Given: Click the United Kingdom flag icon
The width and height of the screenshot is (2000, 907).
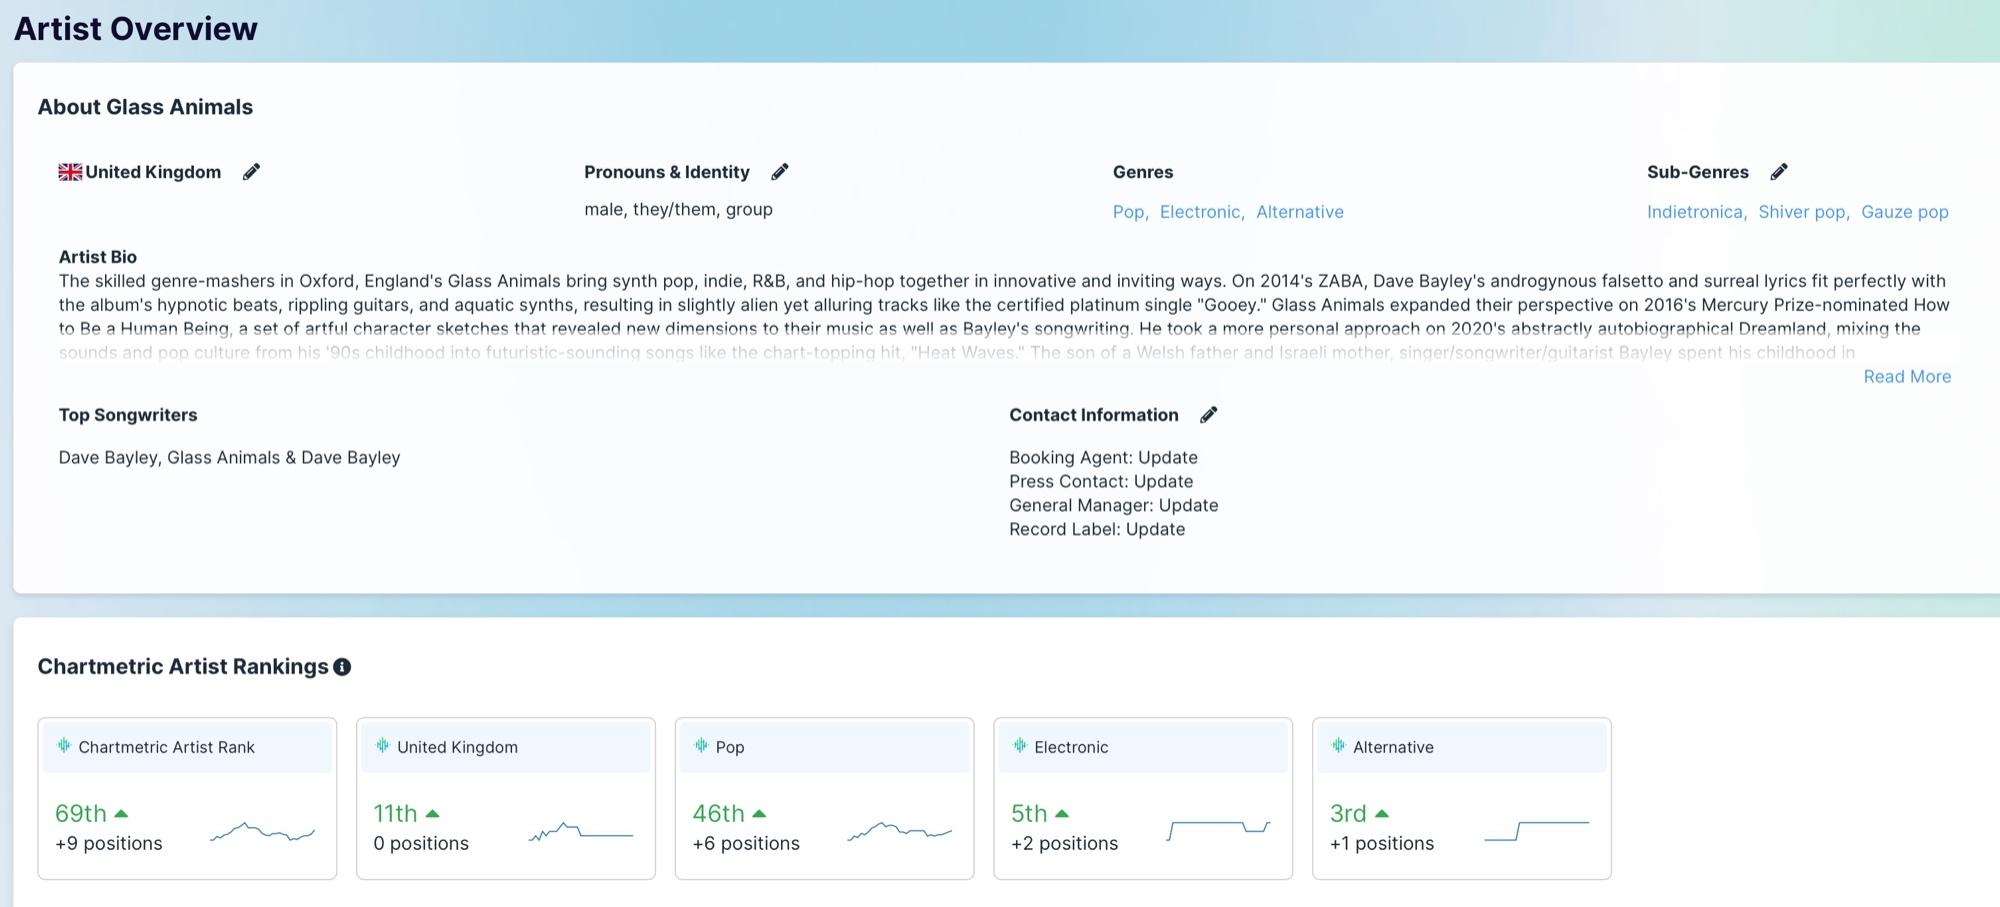Looking at the screenshot, I should (x=70, y=172).
